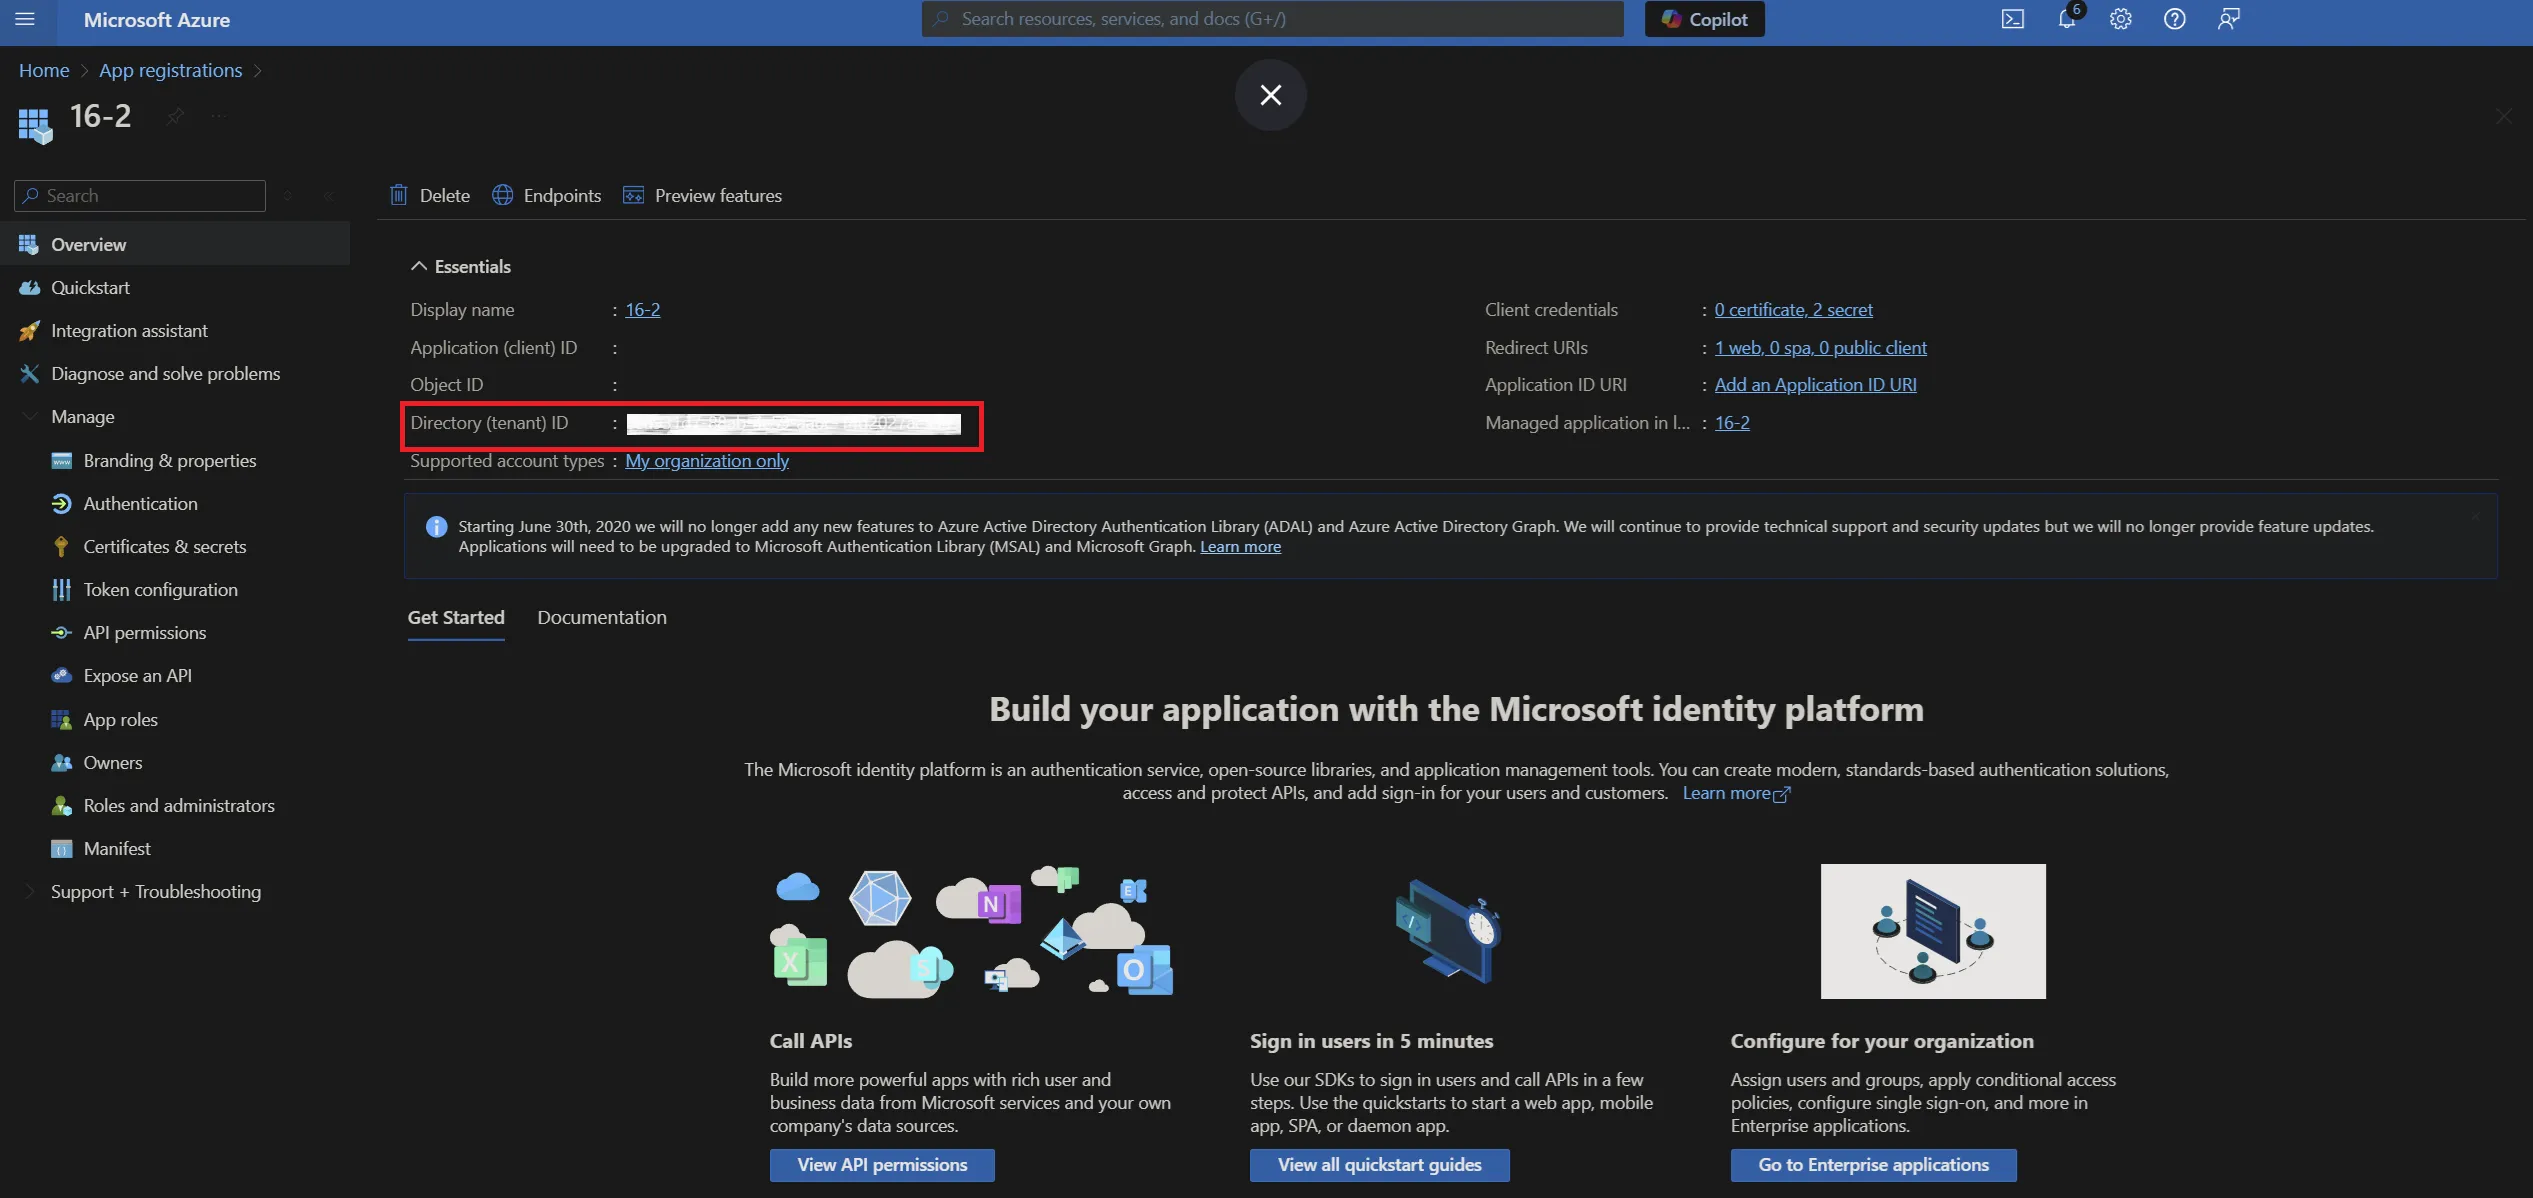Click the Certificates & secrets key icon

62,546
